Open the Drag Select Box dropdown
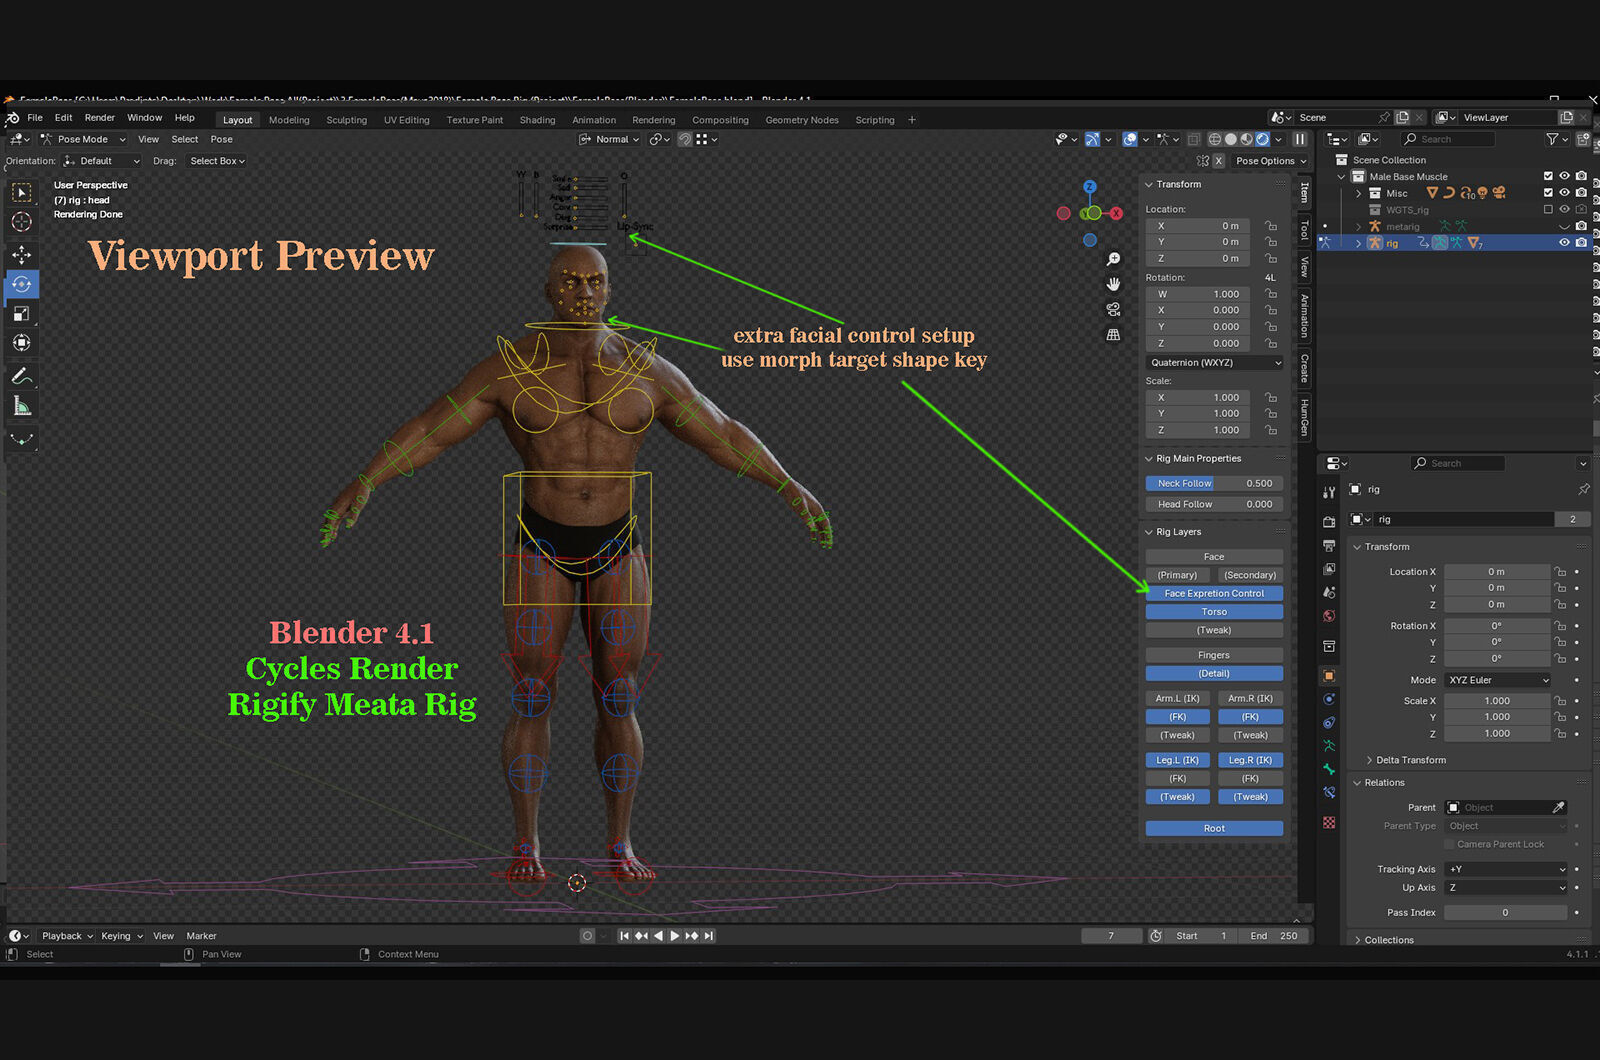The height and width of the screenshot is (1060, 1600). (x=217, y=161)
